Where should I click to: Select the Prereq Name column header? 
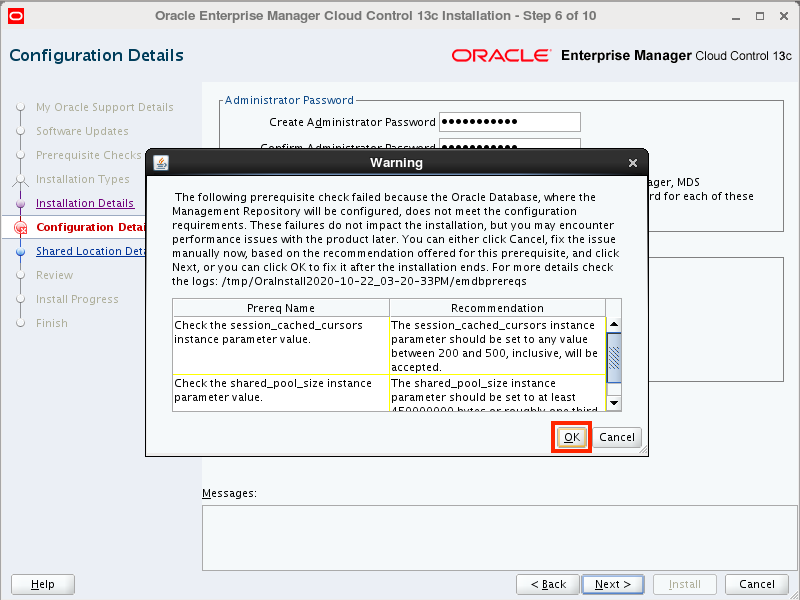pyautogui.click(x=281, y=308)
